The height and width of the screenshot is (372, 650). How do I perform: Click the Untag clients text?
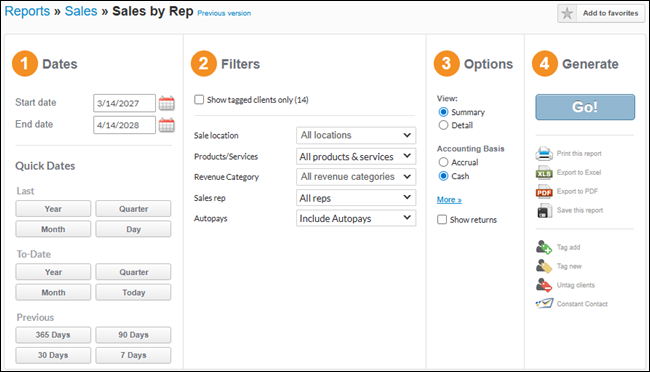click(575, 285)
